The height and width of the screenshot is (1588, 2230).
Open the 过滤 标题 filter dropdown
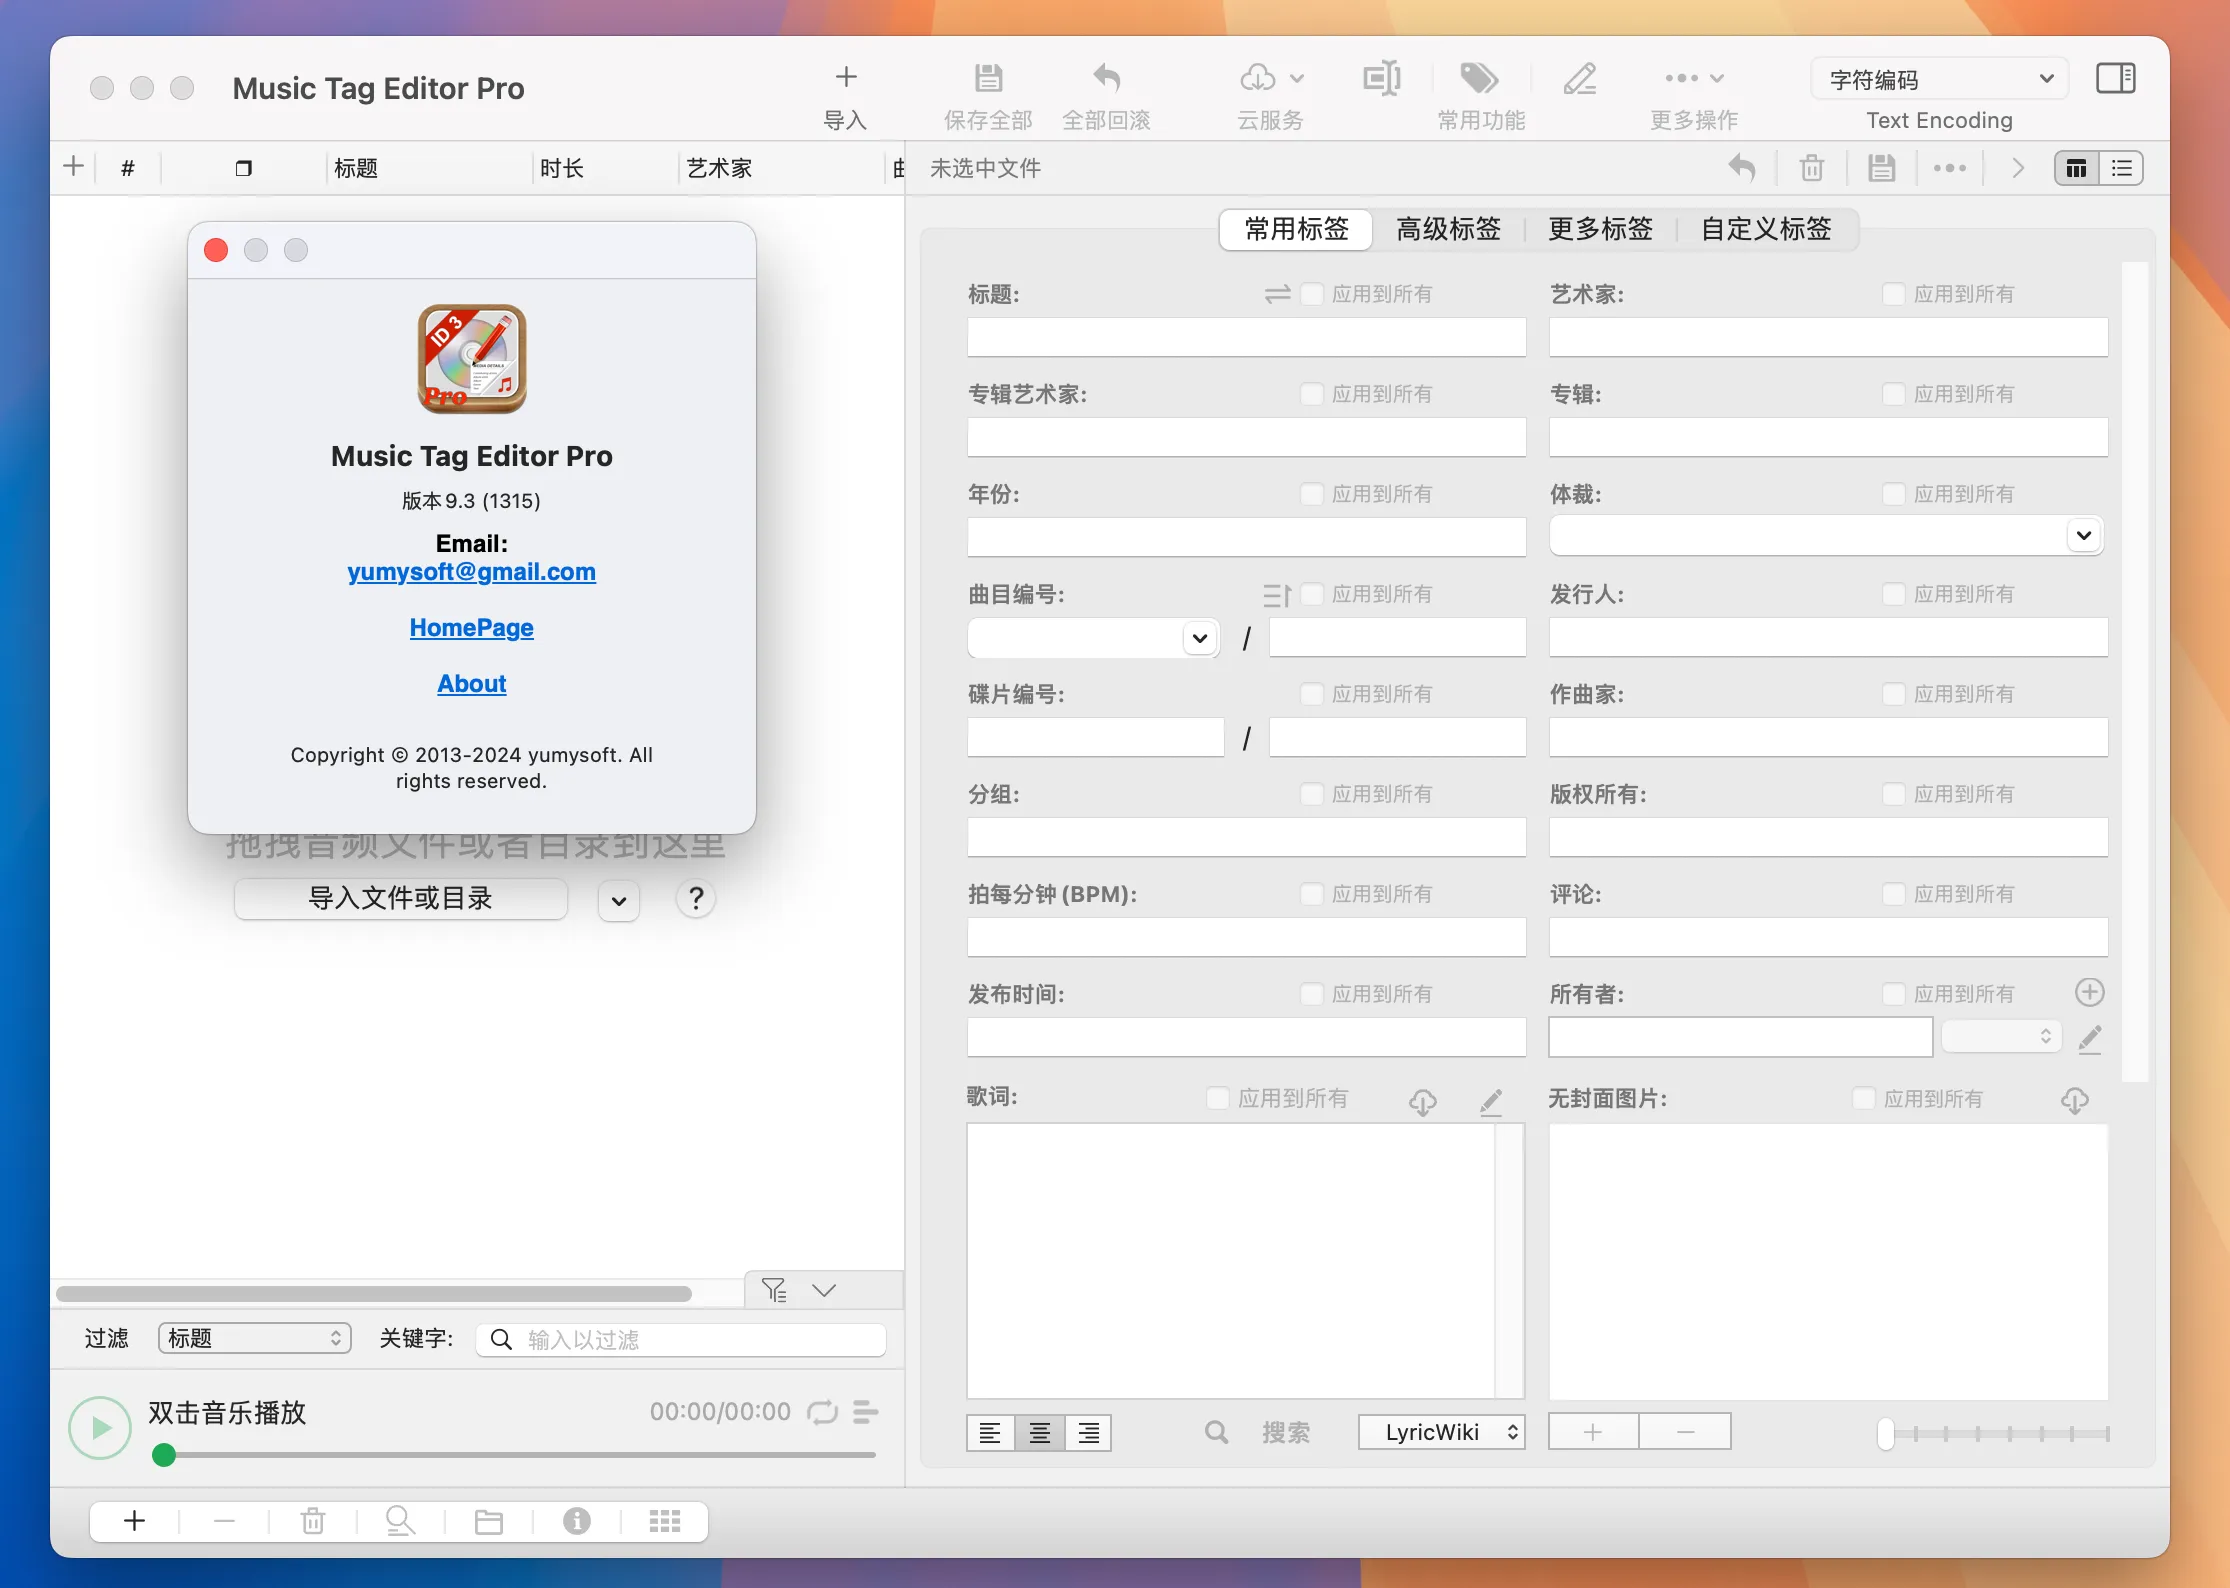point(255,1338)
